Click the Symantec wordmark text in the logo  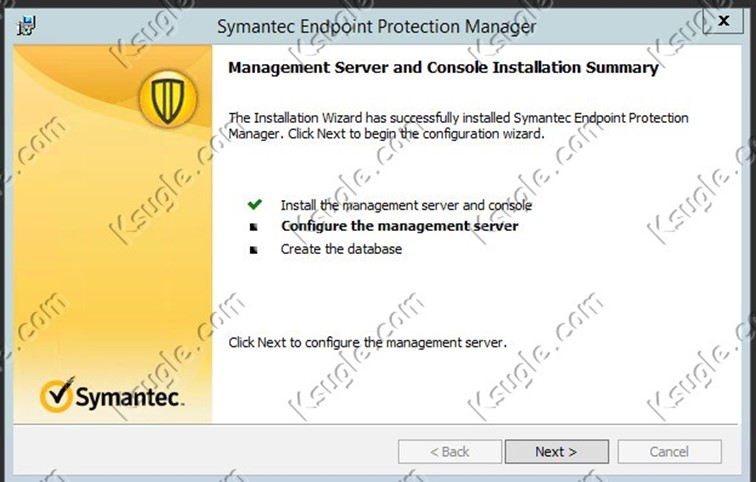click(129, 397)
